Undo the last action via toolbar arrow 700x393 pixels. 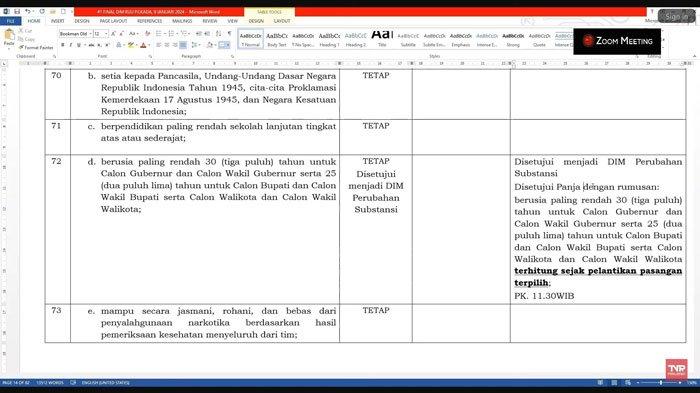(27, 11)
